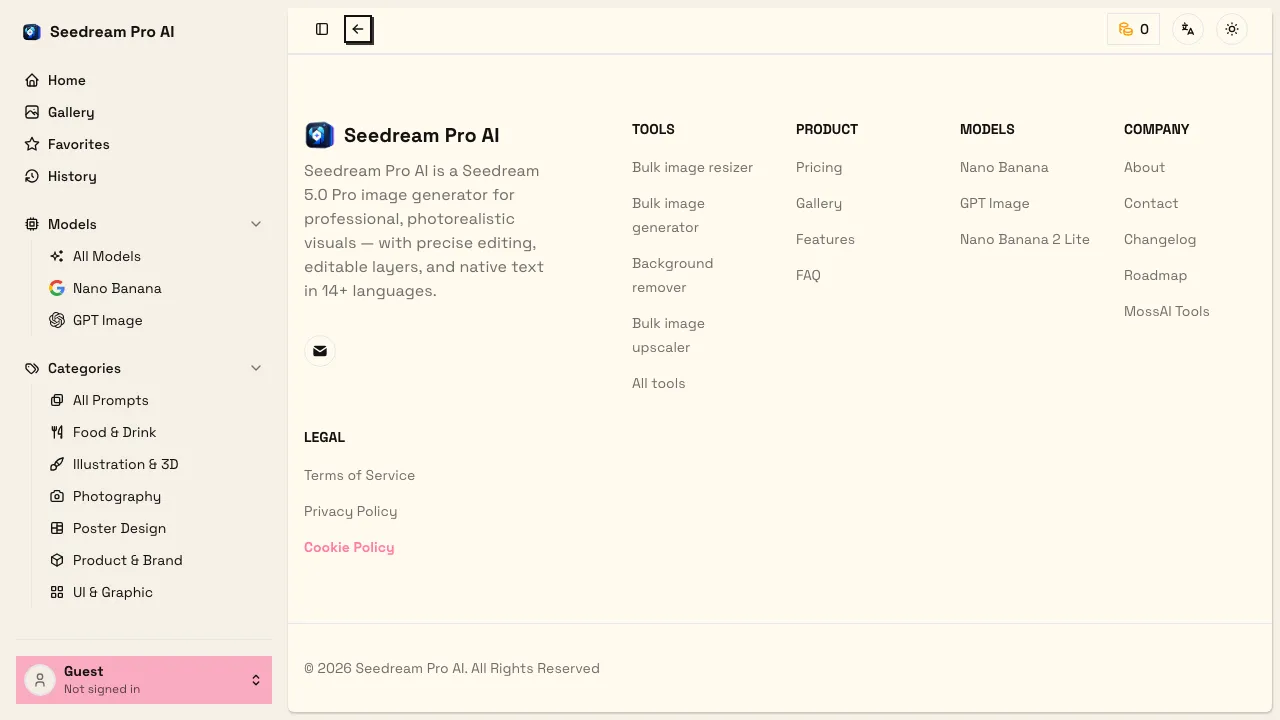Image resolution: width=1280 pixels, height=720 pixels.
Task: Click the OpenAI logo beside GPT Image
Action: (57, 320)
